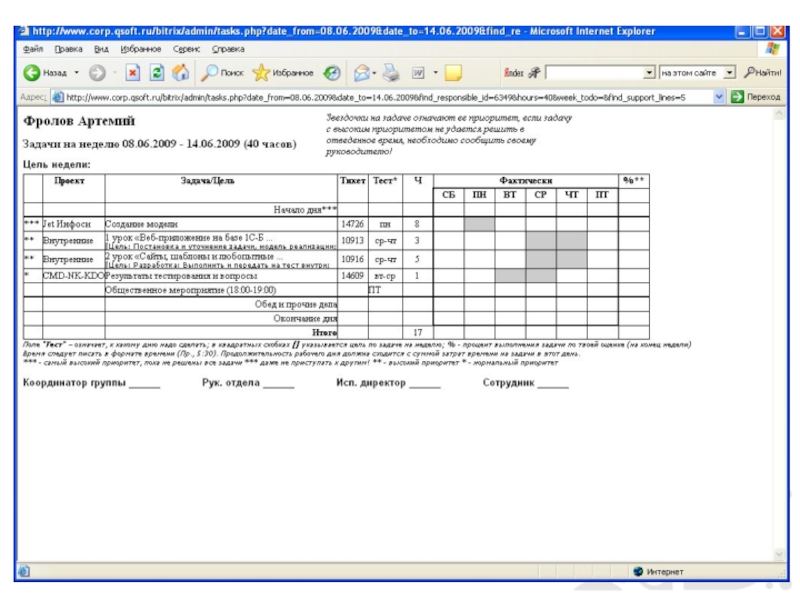The image size is (800, 600).
Task: Open the Файл menu
Action: tap(32, 48)
